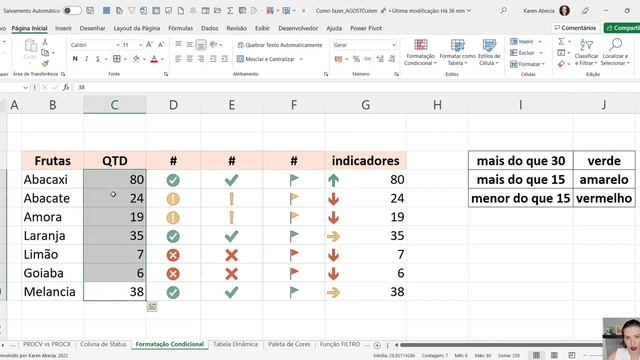Switch to Fórmulas ribbon tab
The height and width of the screenshot is (360, 640).
(180, 28)
